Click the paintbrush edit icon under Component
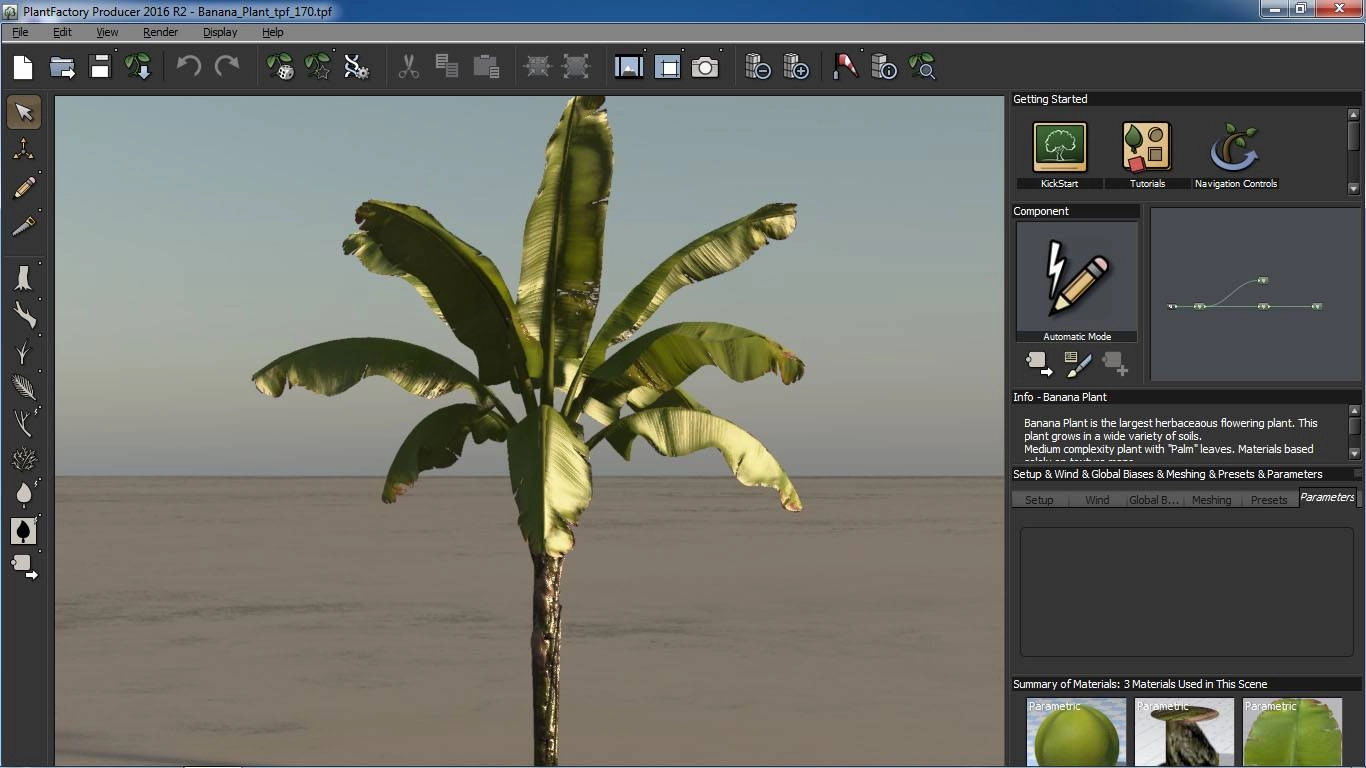 [1078, 364]
